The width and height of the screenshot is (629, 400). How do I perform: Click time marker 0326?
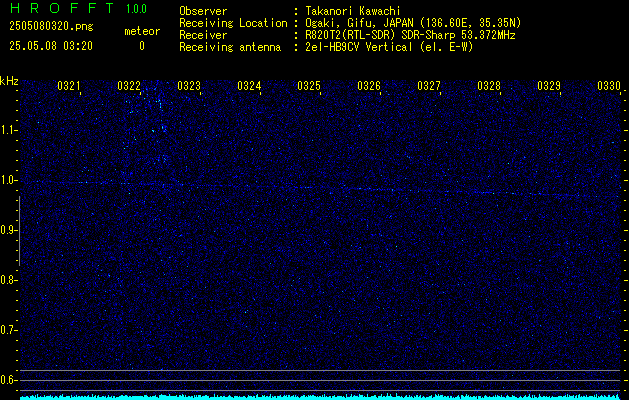[x=369, y=86]
